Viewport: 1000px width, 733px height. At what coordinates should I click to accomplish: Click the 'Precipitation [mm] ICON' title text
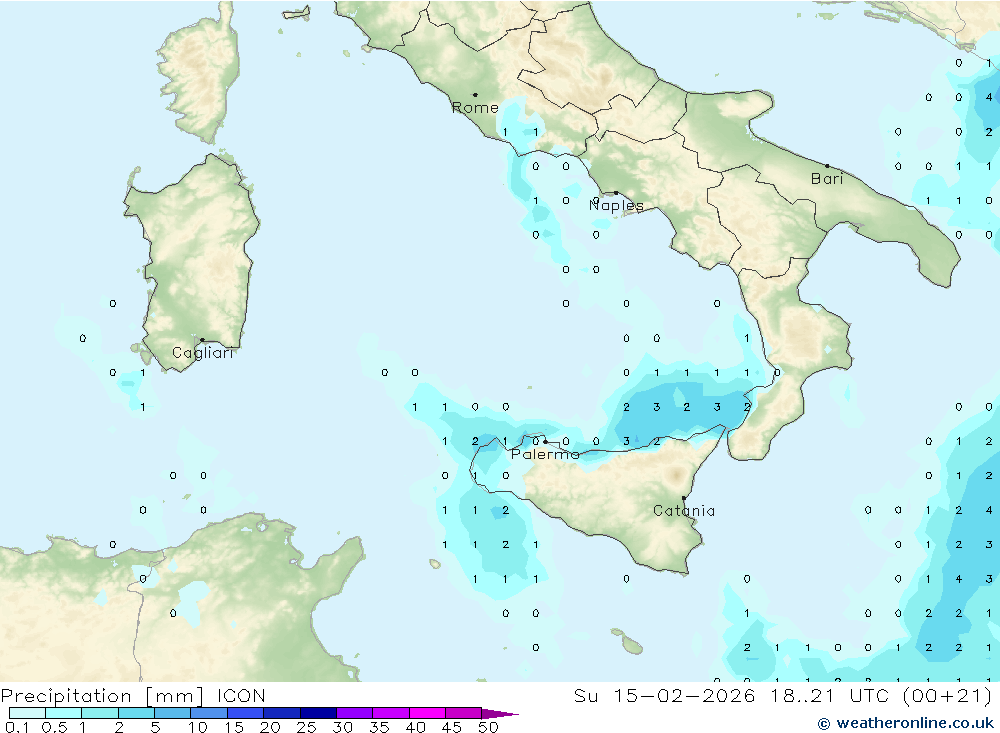pyautogui.click(x=133, y=696)
